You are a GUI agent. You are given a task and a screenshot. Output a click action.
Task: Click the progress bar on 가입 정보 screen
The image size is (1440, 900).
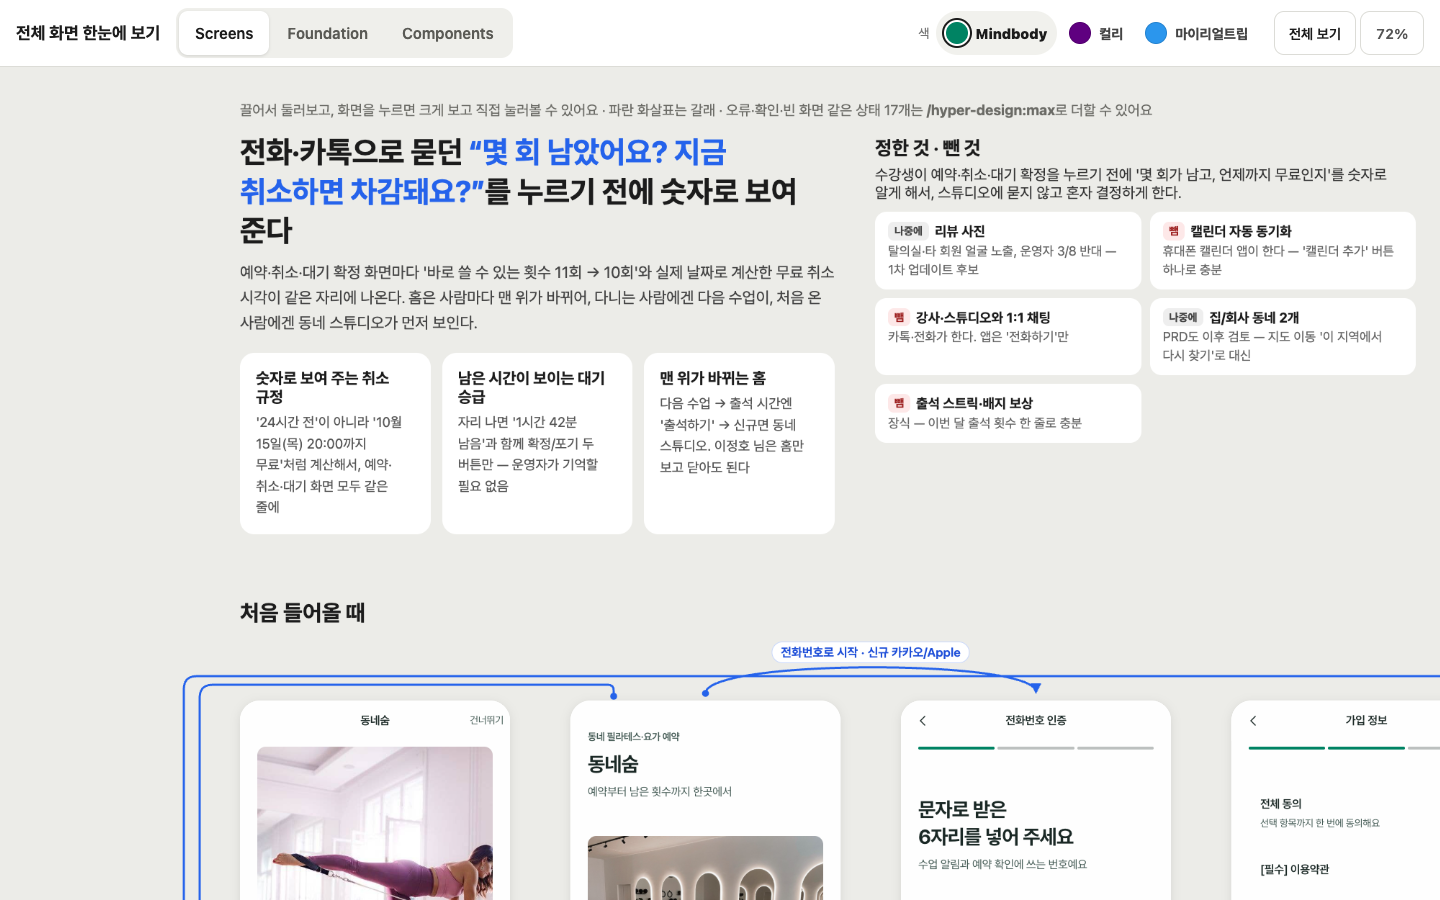pyautogui.click(x=1344, y=748)
